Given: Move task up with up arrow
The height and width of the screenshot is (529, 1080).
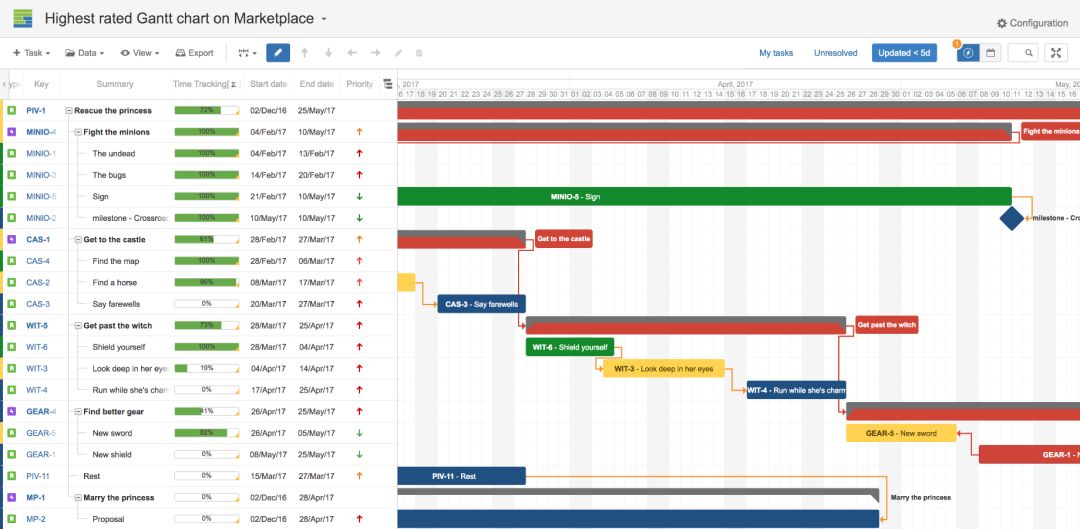Looking at the screenshot, I should click(305, 53).
